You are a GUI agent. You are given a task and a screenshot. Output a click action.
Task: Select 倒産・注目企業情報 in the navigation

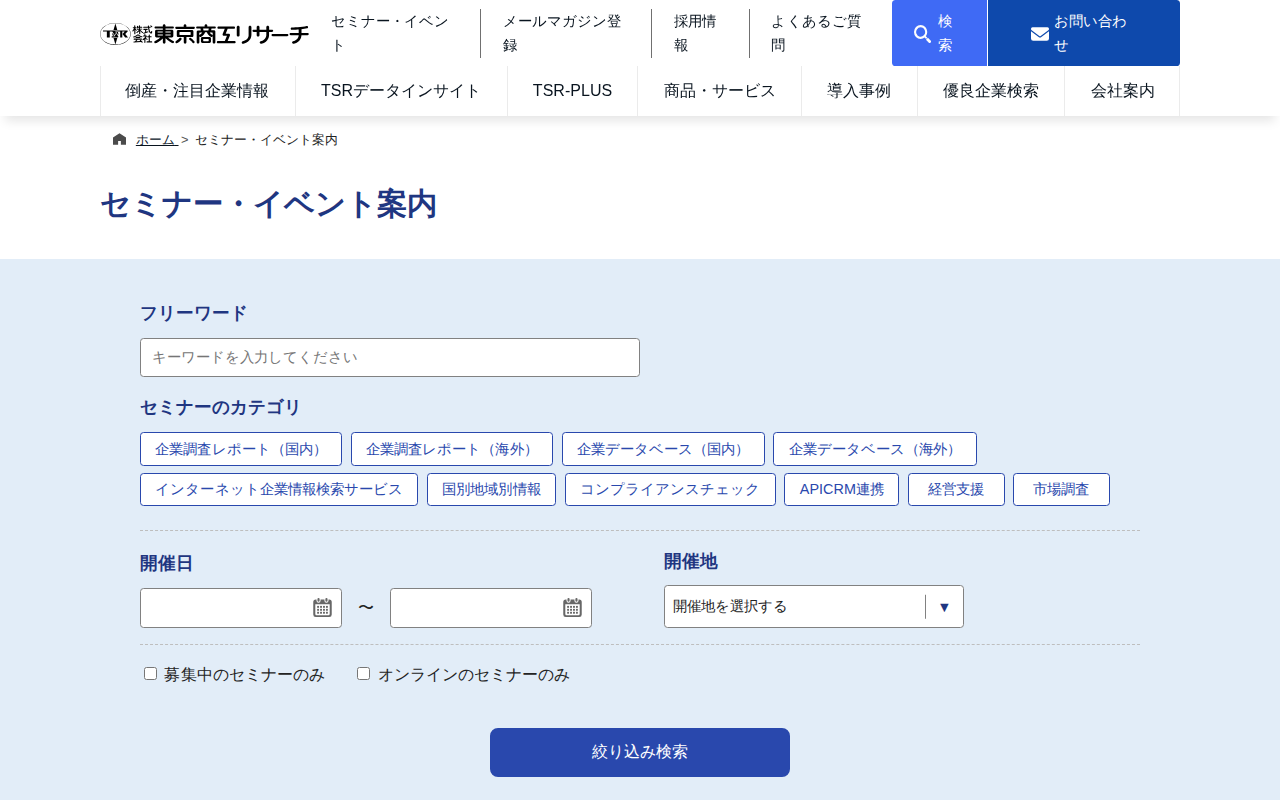pyautogui.click(x=197, y=90)
